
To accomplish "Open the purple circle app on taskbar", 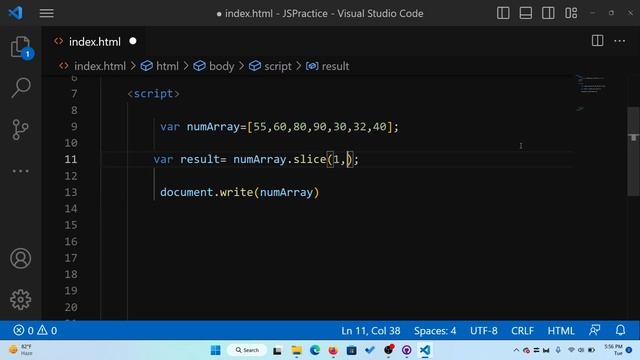I will coord(407,350).
